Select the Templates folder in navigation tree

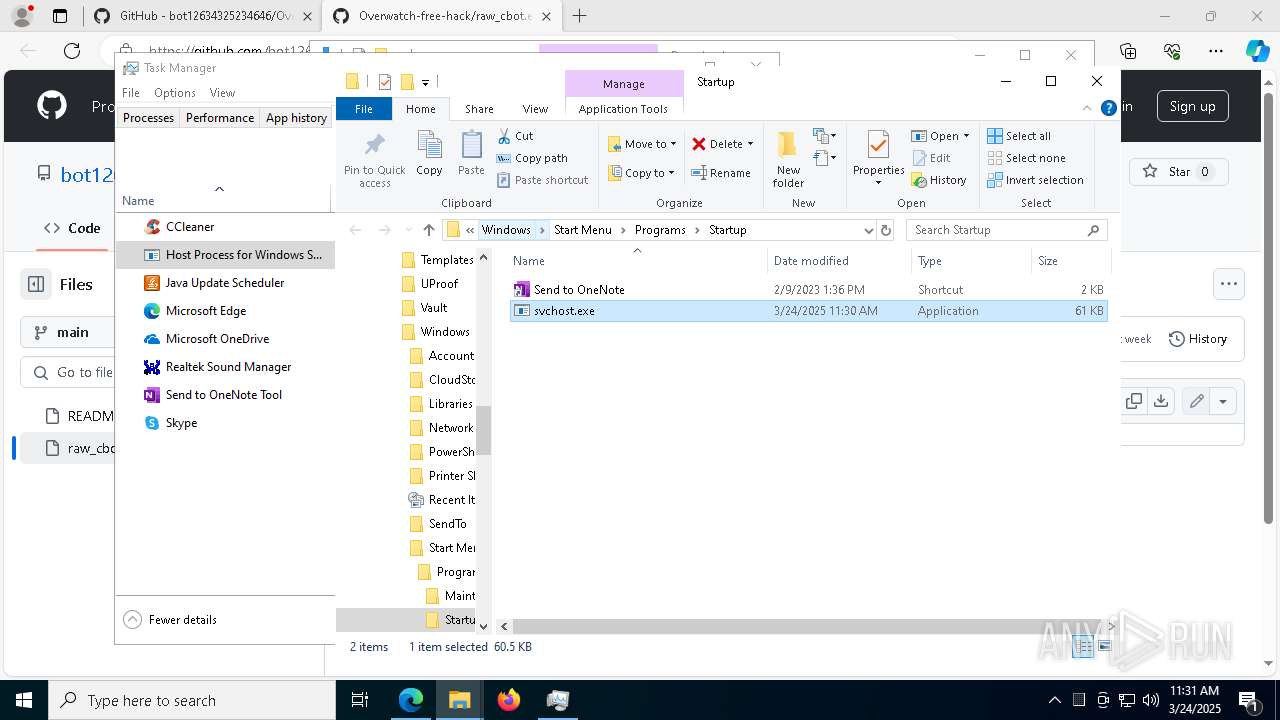pos(438,260)
